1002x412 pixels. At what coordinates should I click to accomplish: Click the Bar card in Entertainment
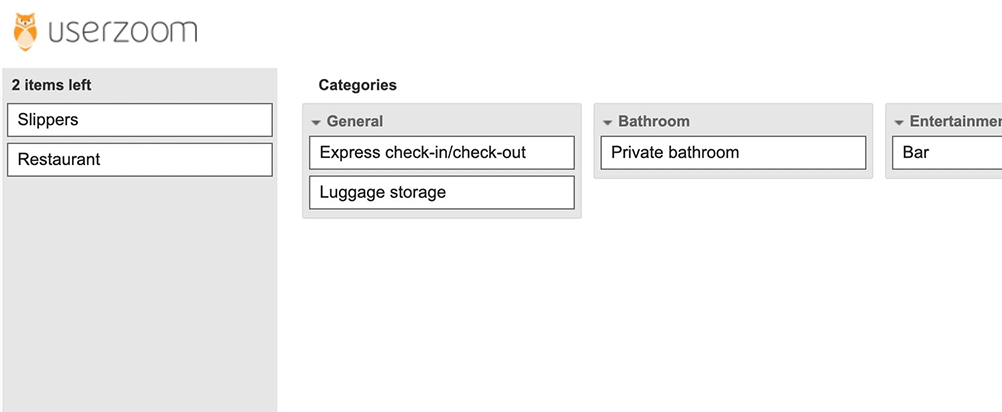point(945,153)
